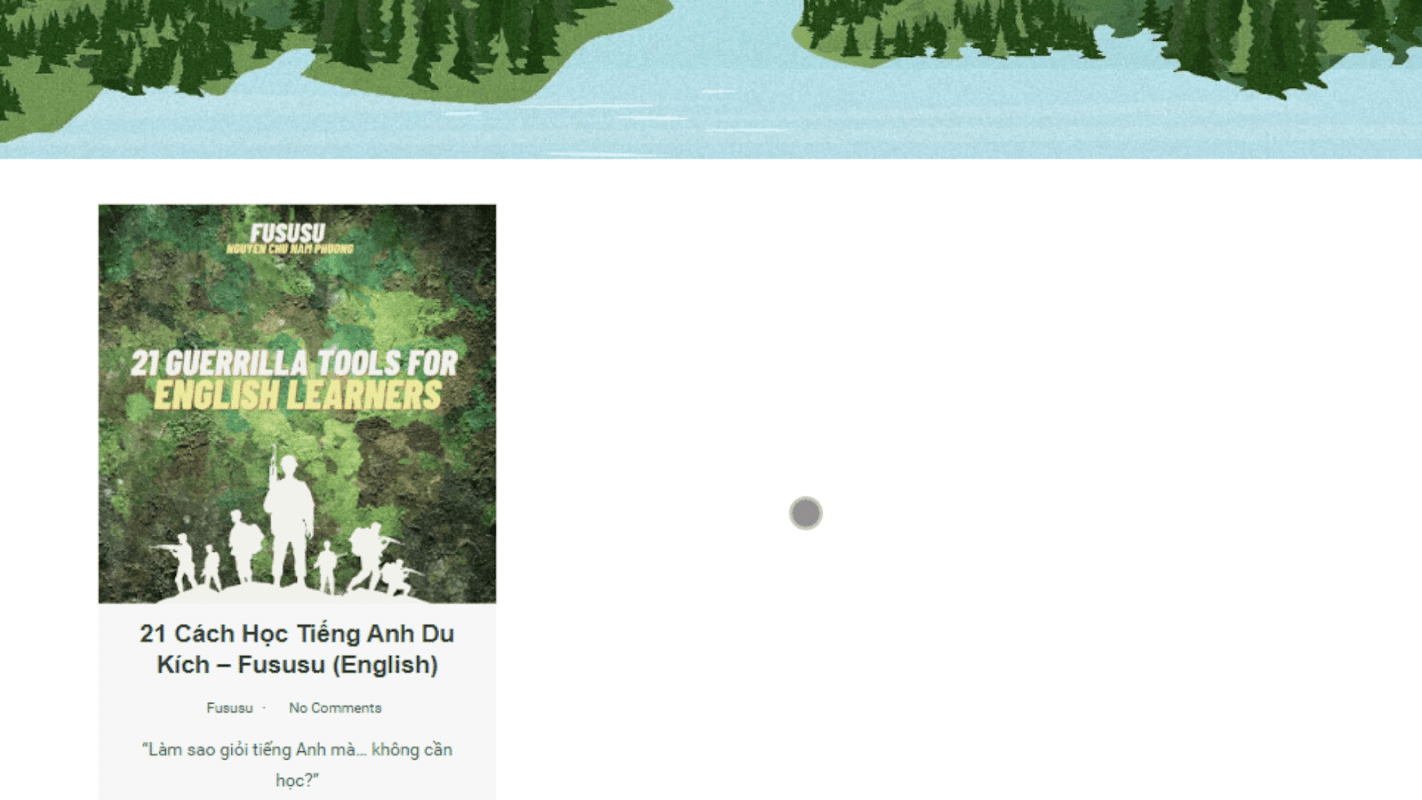This screenshot has height=800, width=1422.
Task: Click the small dot separator after Fususu
Action: pos(264,708)
